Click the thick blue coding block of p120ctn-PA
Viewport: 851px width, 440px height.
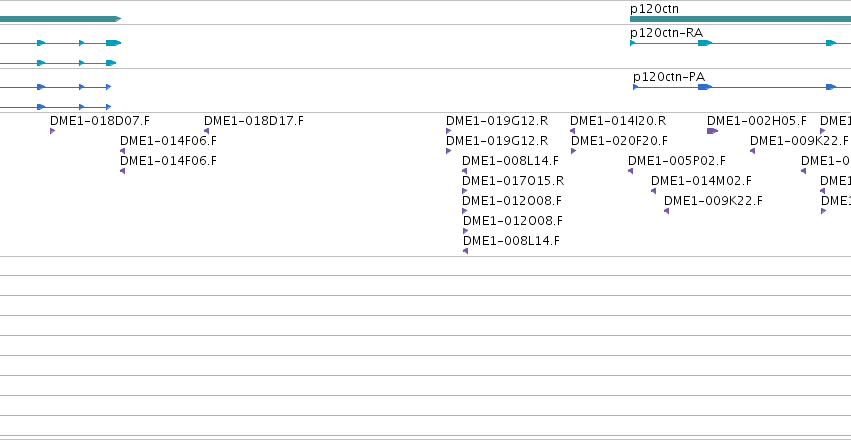[704, 87]
